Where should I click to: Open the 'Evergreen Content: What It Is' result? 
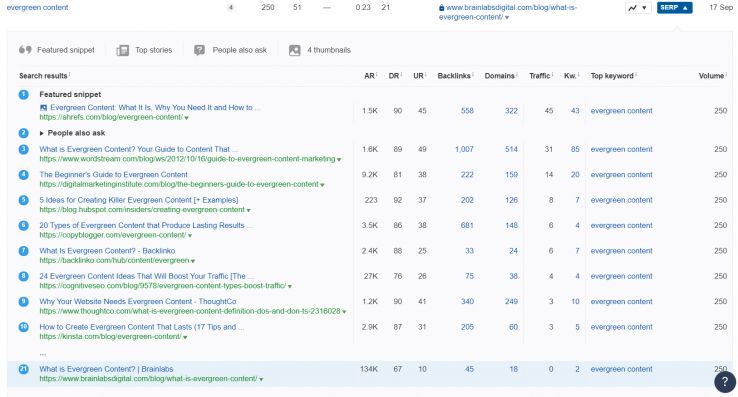click(155, 108)
